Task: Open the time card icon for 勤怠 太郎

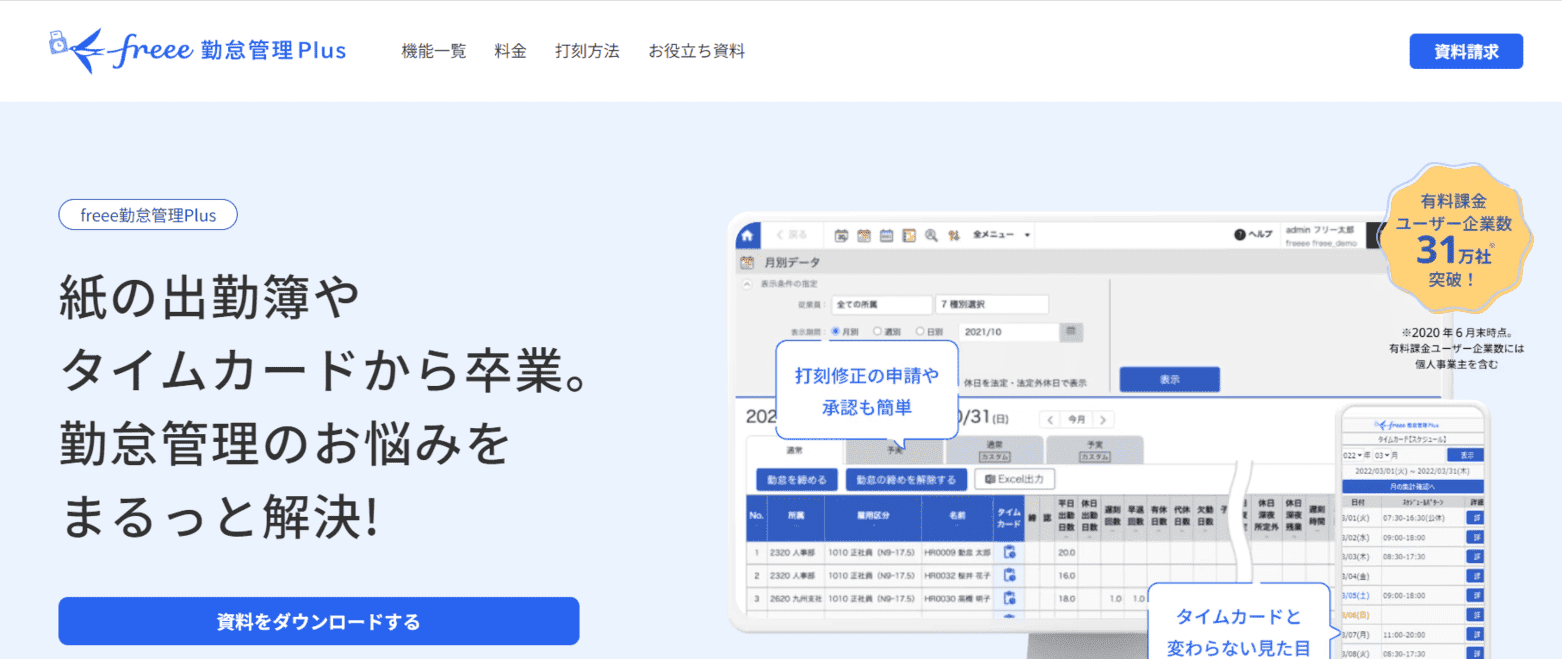Action: click(x=1009, y=552)
